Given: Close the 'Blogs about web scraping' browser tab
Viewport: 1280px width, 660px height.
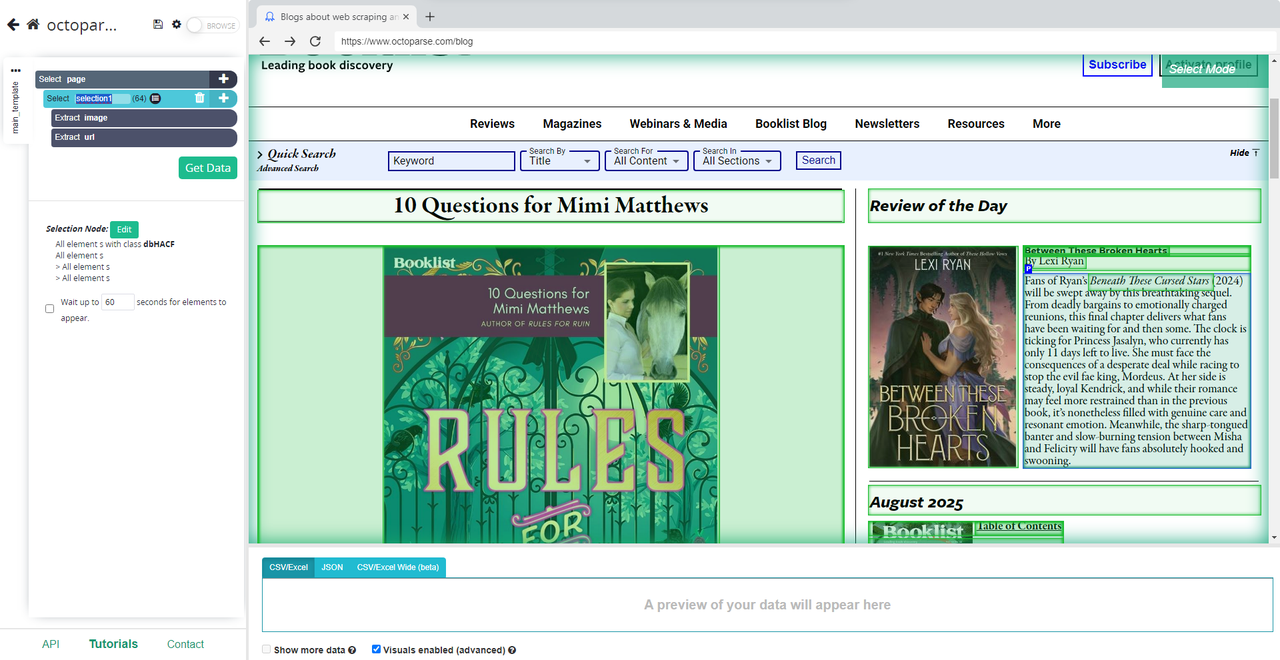Looking at the screenshot, I should (405, 17).
